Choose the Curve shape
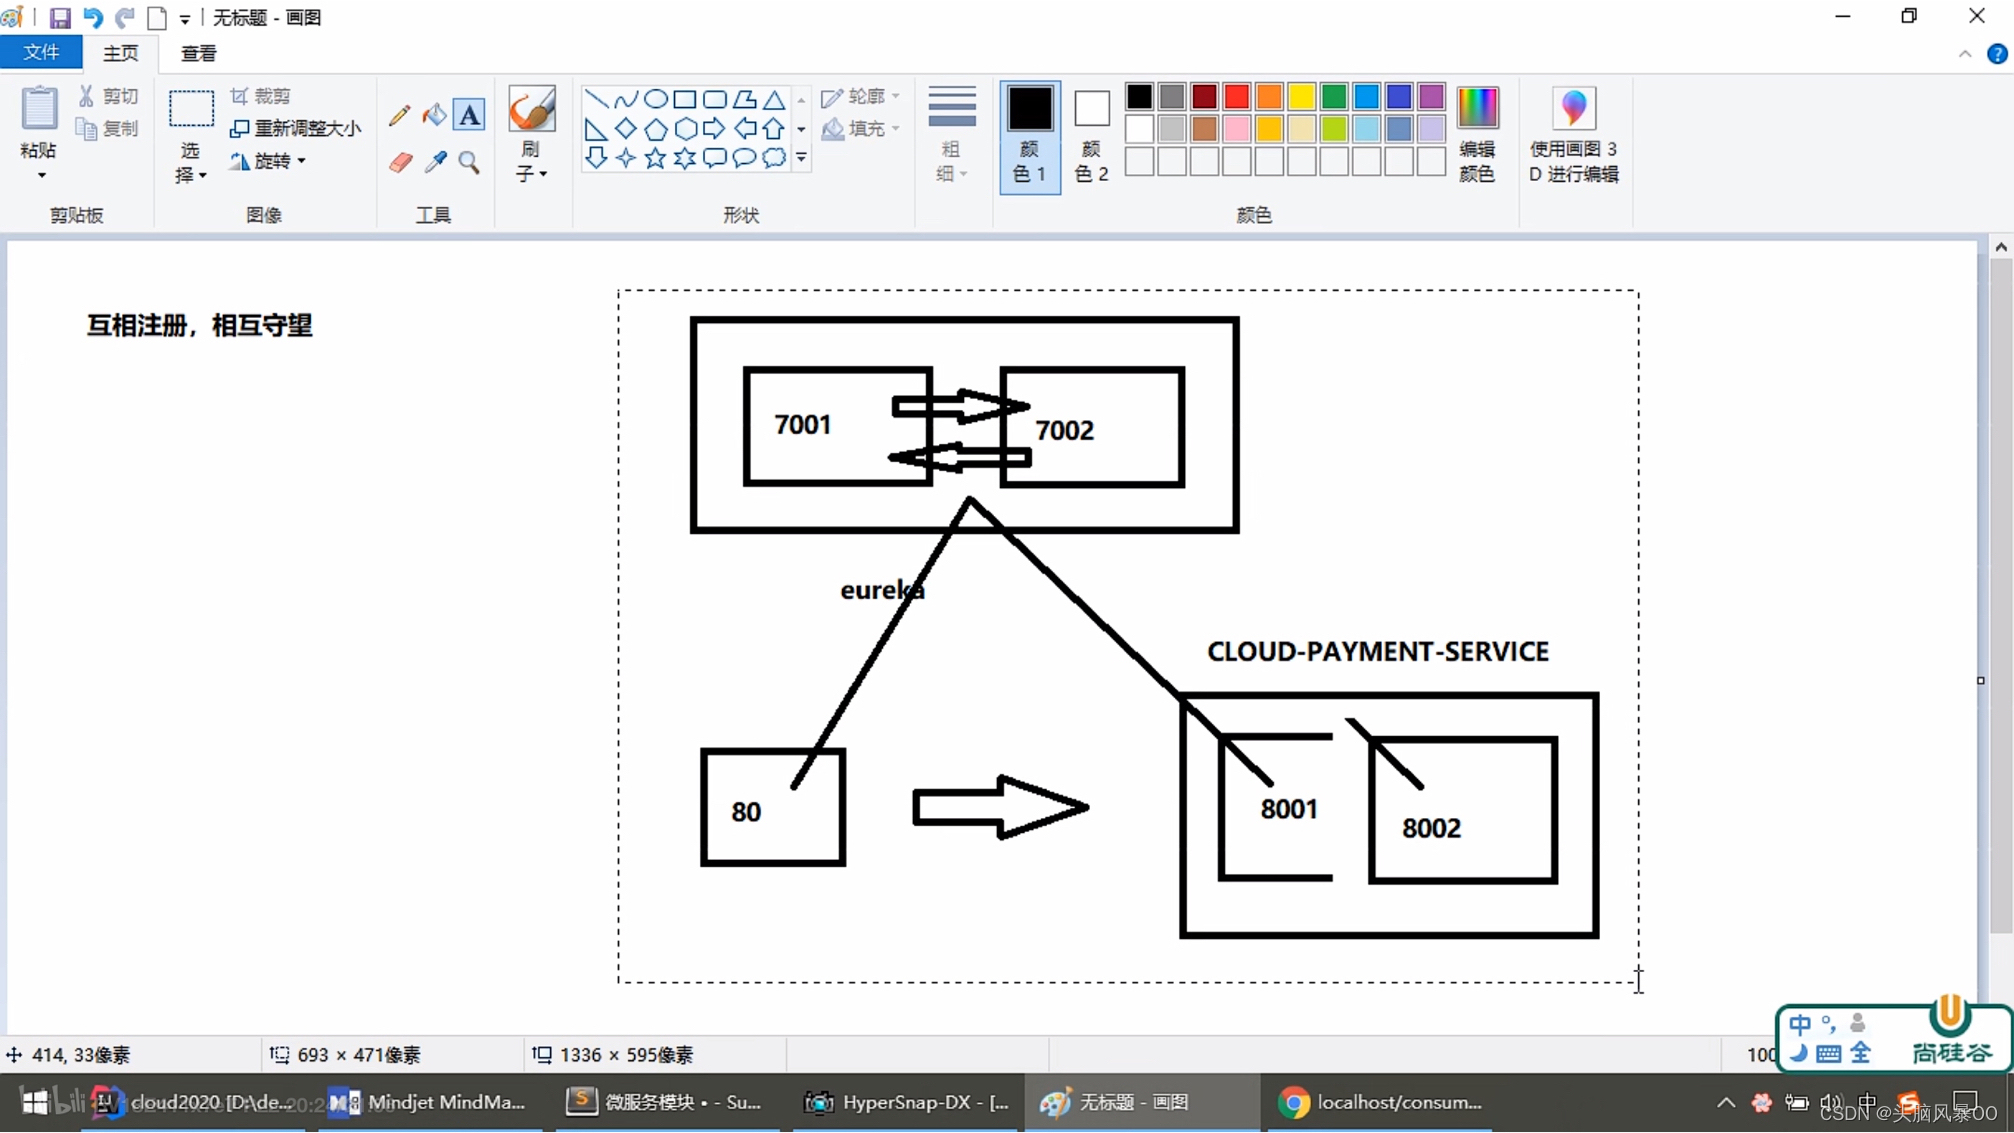The width and height of the screenshot is (2014, 1133). click(626, 99)
